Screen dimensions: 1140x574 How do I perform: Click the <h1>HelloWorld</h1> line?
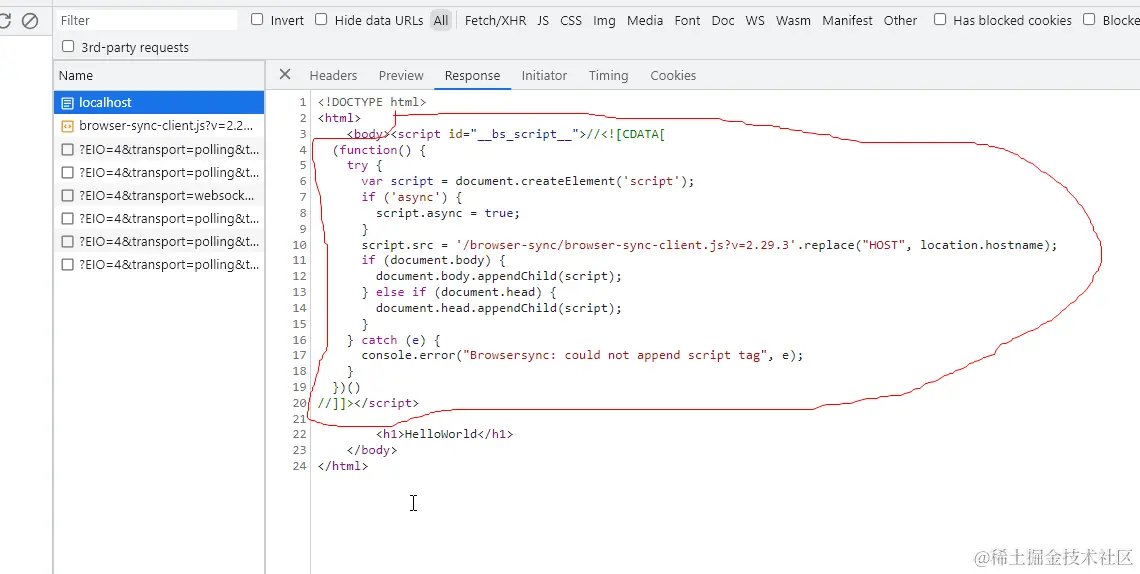pos(444,434)
